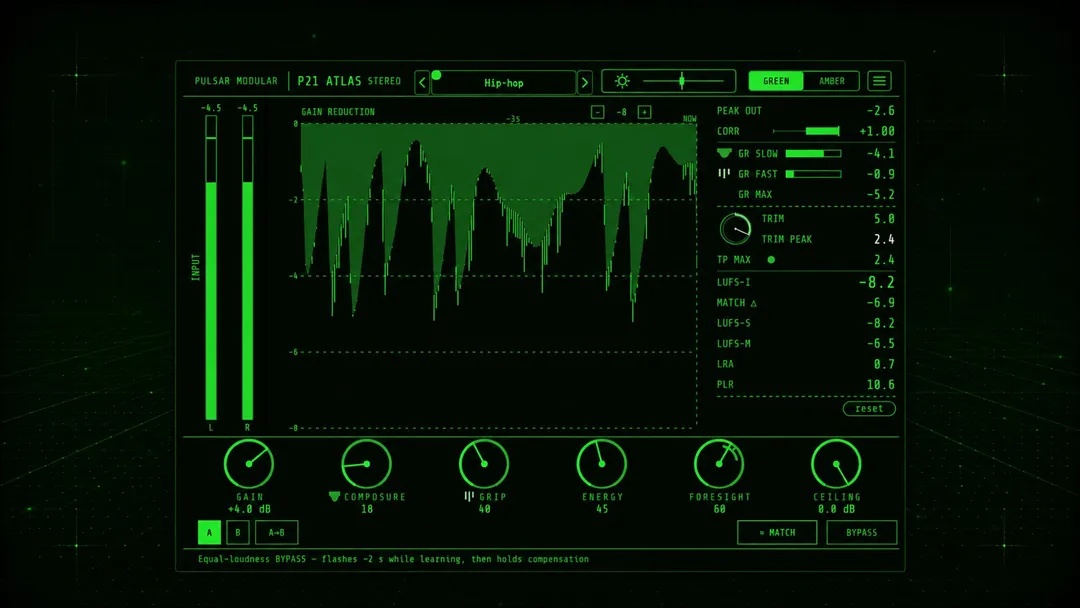Click the TRIM value 5.0
The height and width of the screenshot is (608, 1080).
pos(884,219)
